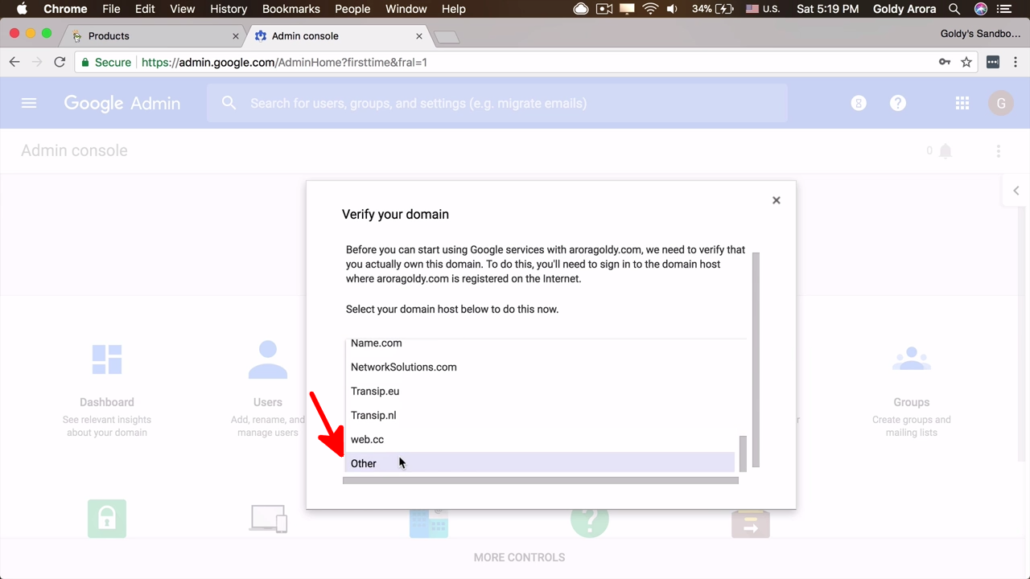This screenshot has width=1030, height=579.
Task: Click the Goldy's Sandbox profile button
Action: tap(980, 34)
